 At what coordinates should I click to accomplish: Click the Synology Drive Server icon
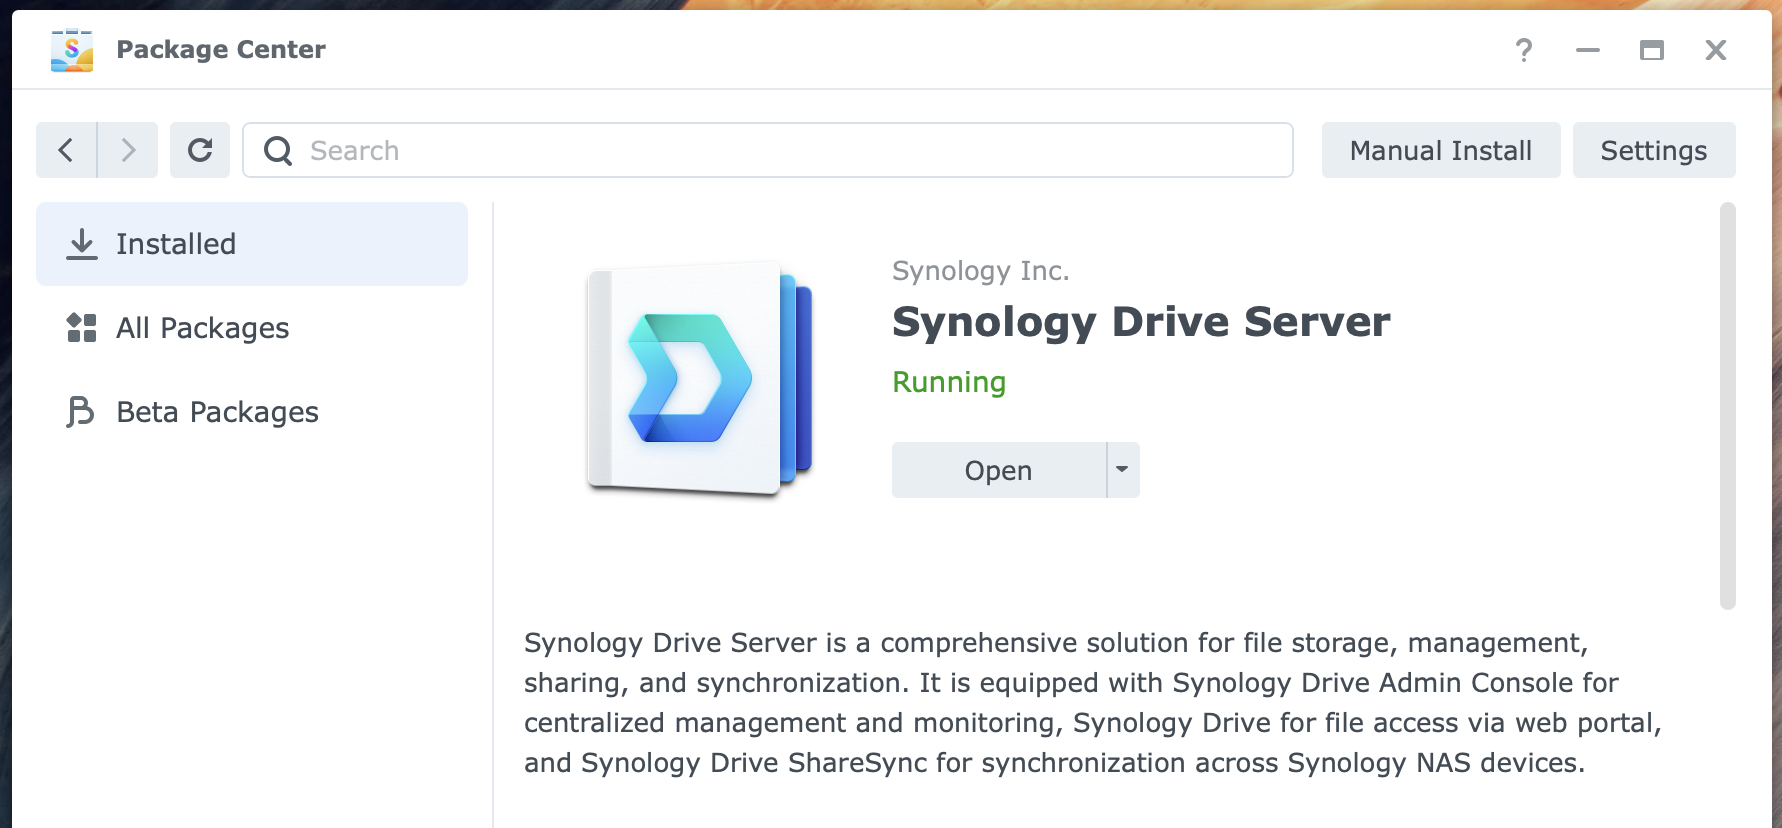[700, 379]
